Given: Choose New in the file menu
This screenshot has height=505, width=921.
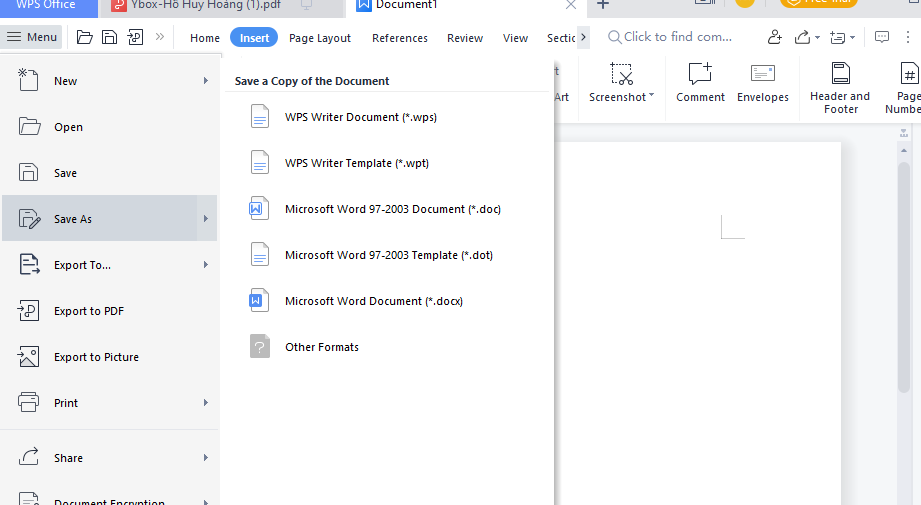Looking at the screenshot, I should pos(109,81).
